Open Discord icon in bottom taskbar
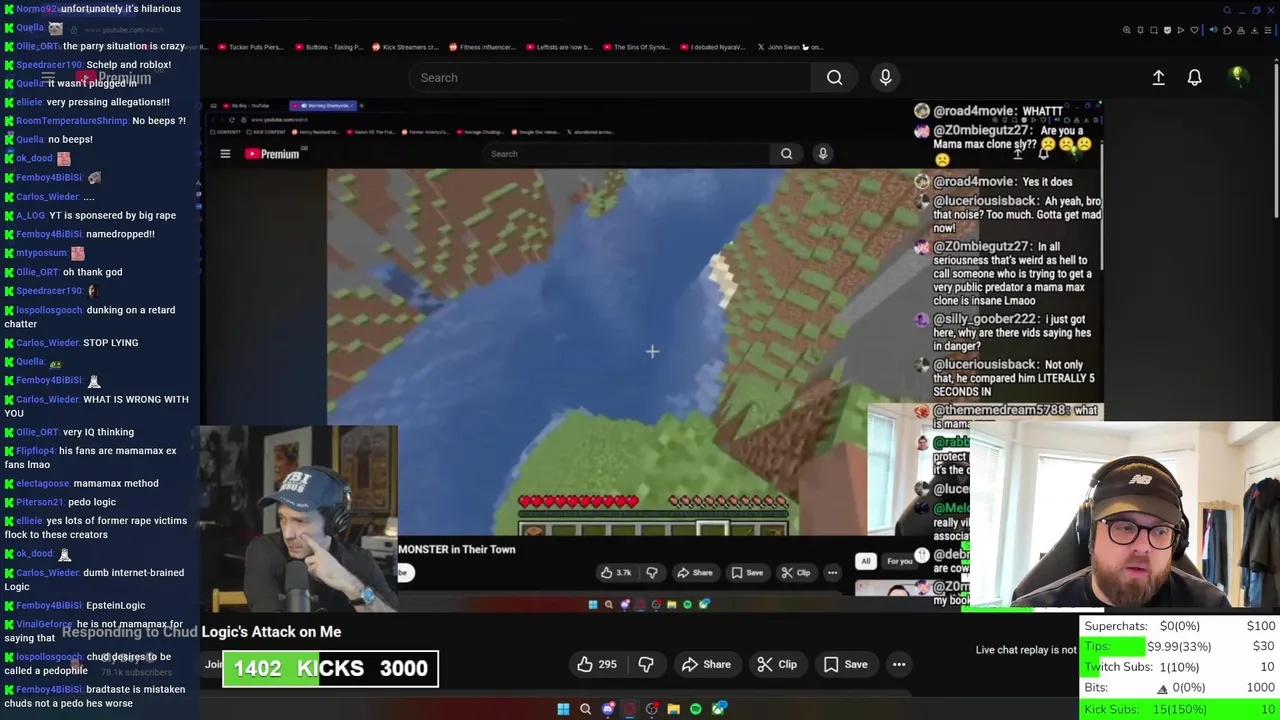1280x720 pixels. pyautogui.click(x=607, y=709)
